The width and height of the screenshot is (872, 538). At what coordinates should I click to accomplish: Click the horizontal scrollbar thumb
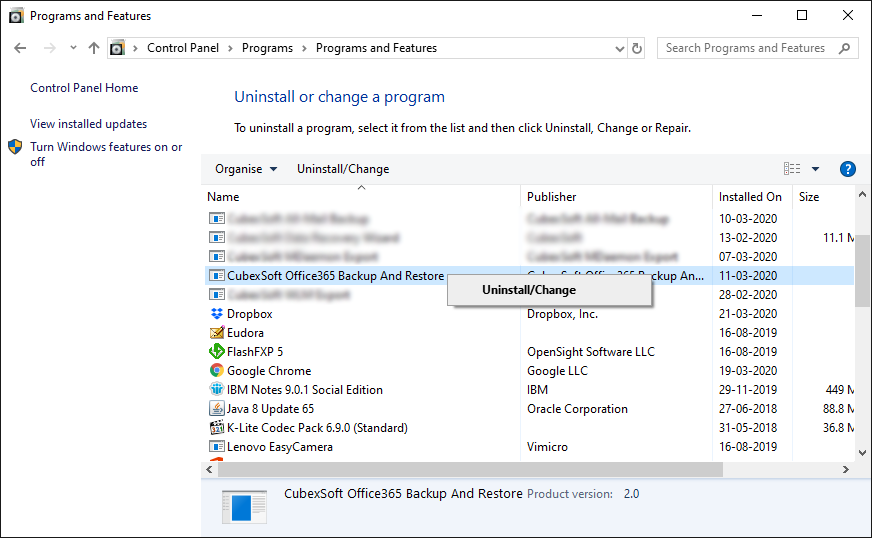tap(470, 470)
